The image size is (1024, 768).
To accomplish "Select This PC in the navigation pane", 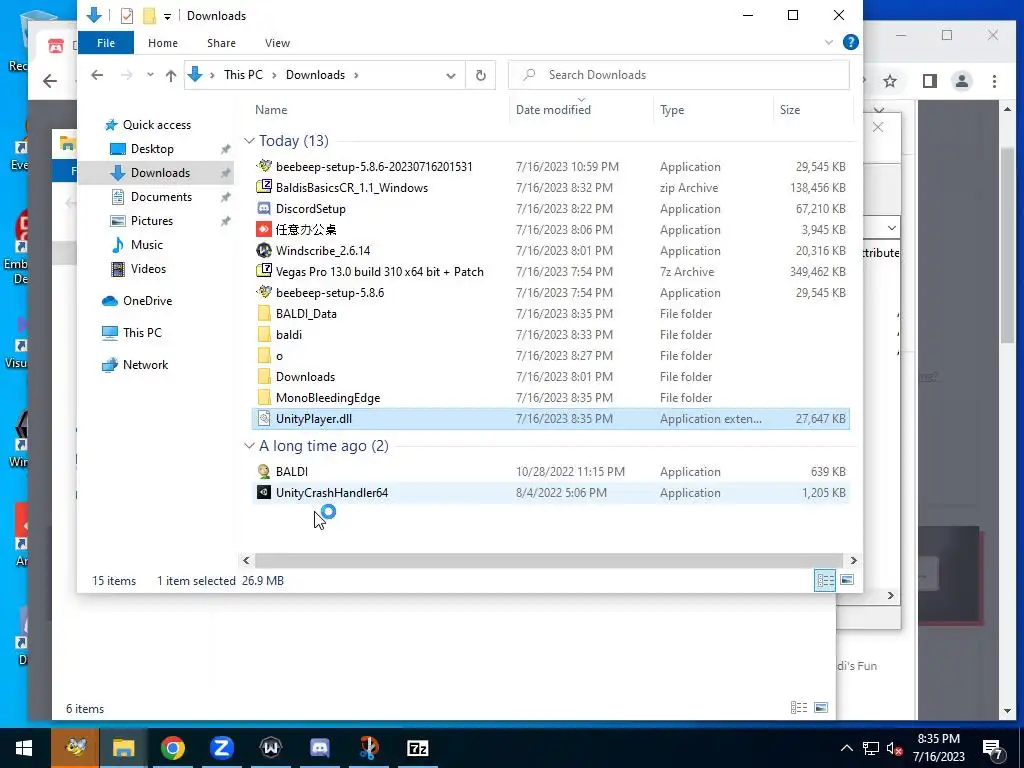I will click(x=142, y=333).
